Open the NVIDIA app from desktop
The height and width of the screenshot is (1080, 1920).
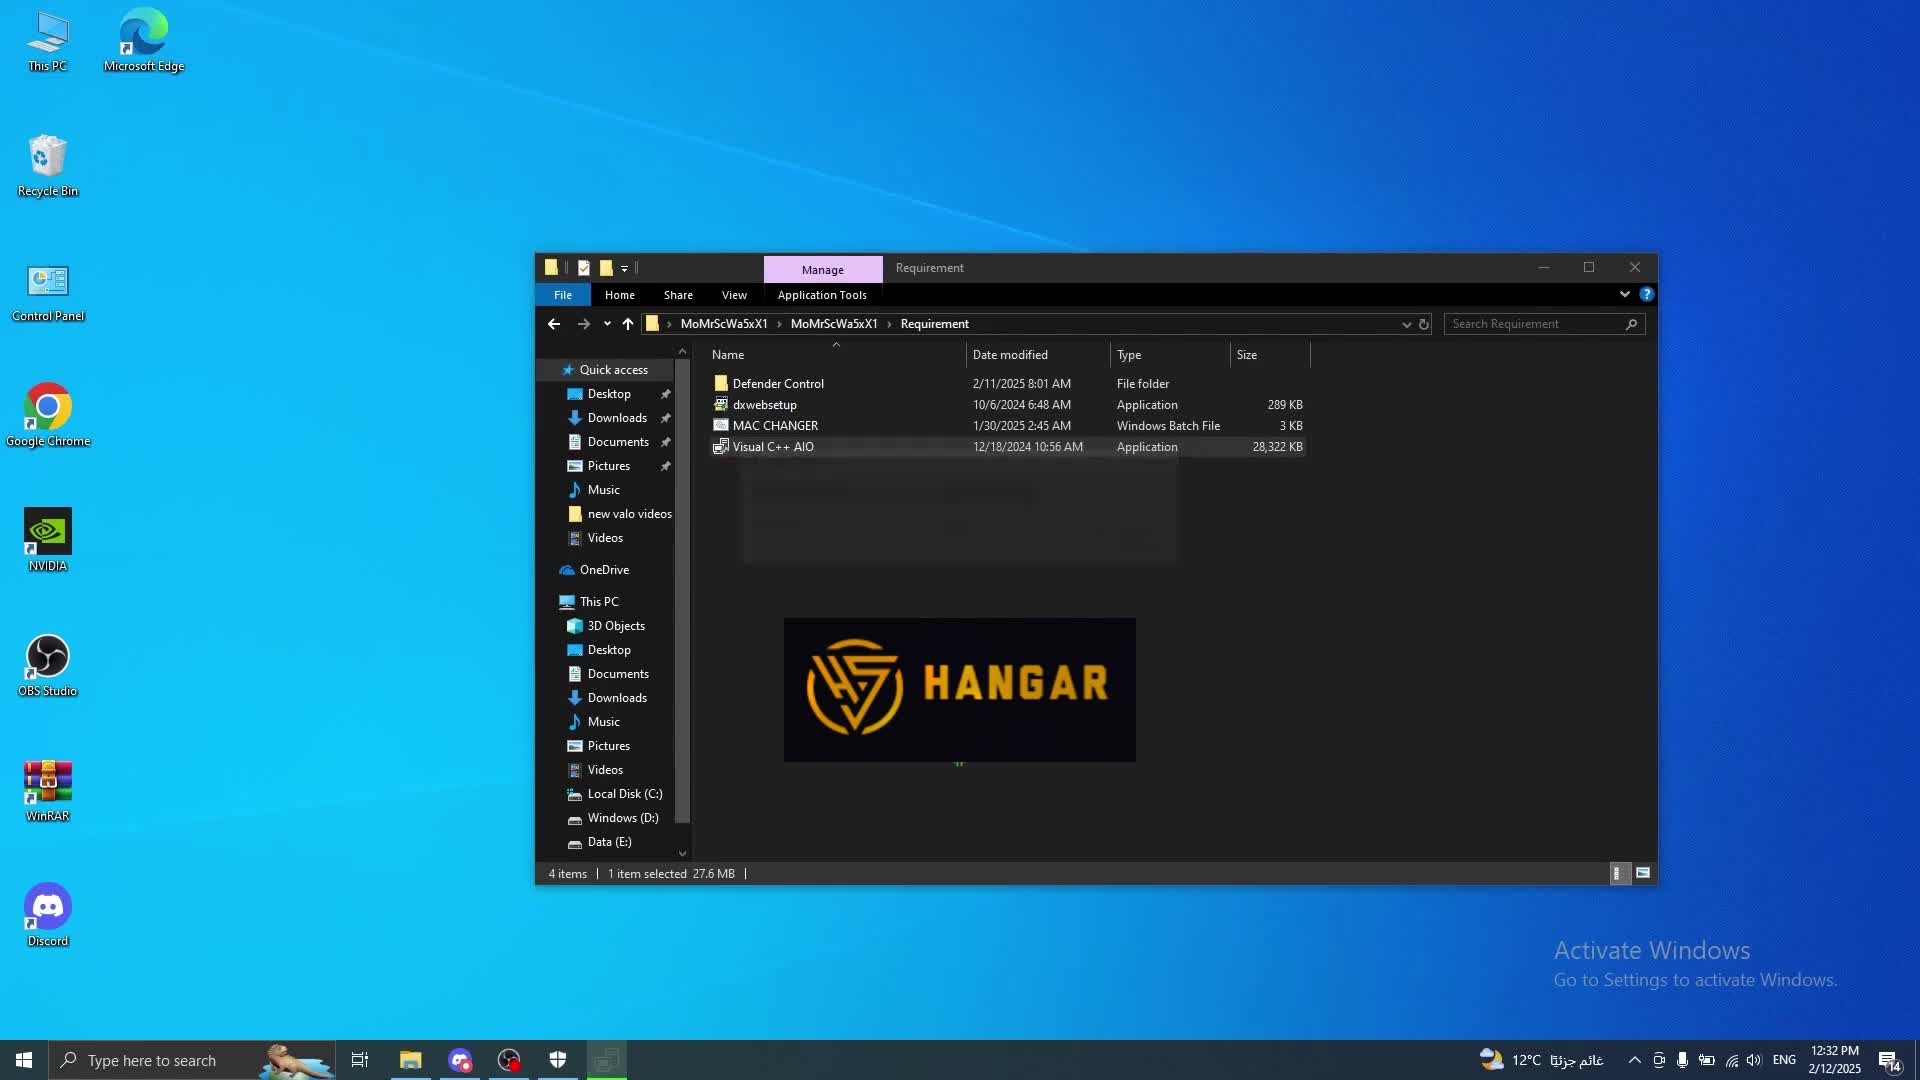pyautogui.click(x=47, y=533)
